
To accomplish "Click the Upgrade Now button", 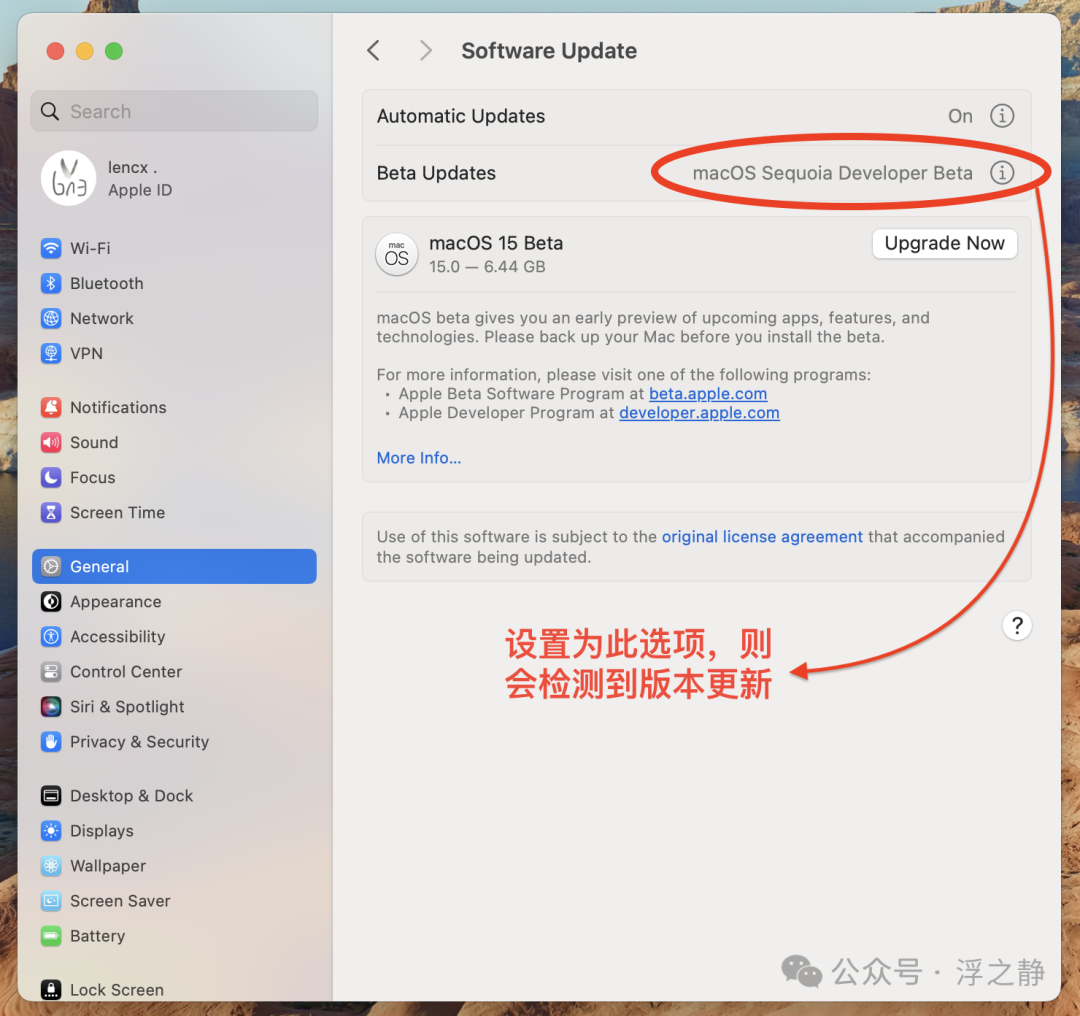I will (x=944, y=243).
